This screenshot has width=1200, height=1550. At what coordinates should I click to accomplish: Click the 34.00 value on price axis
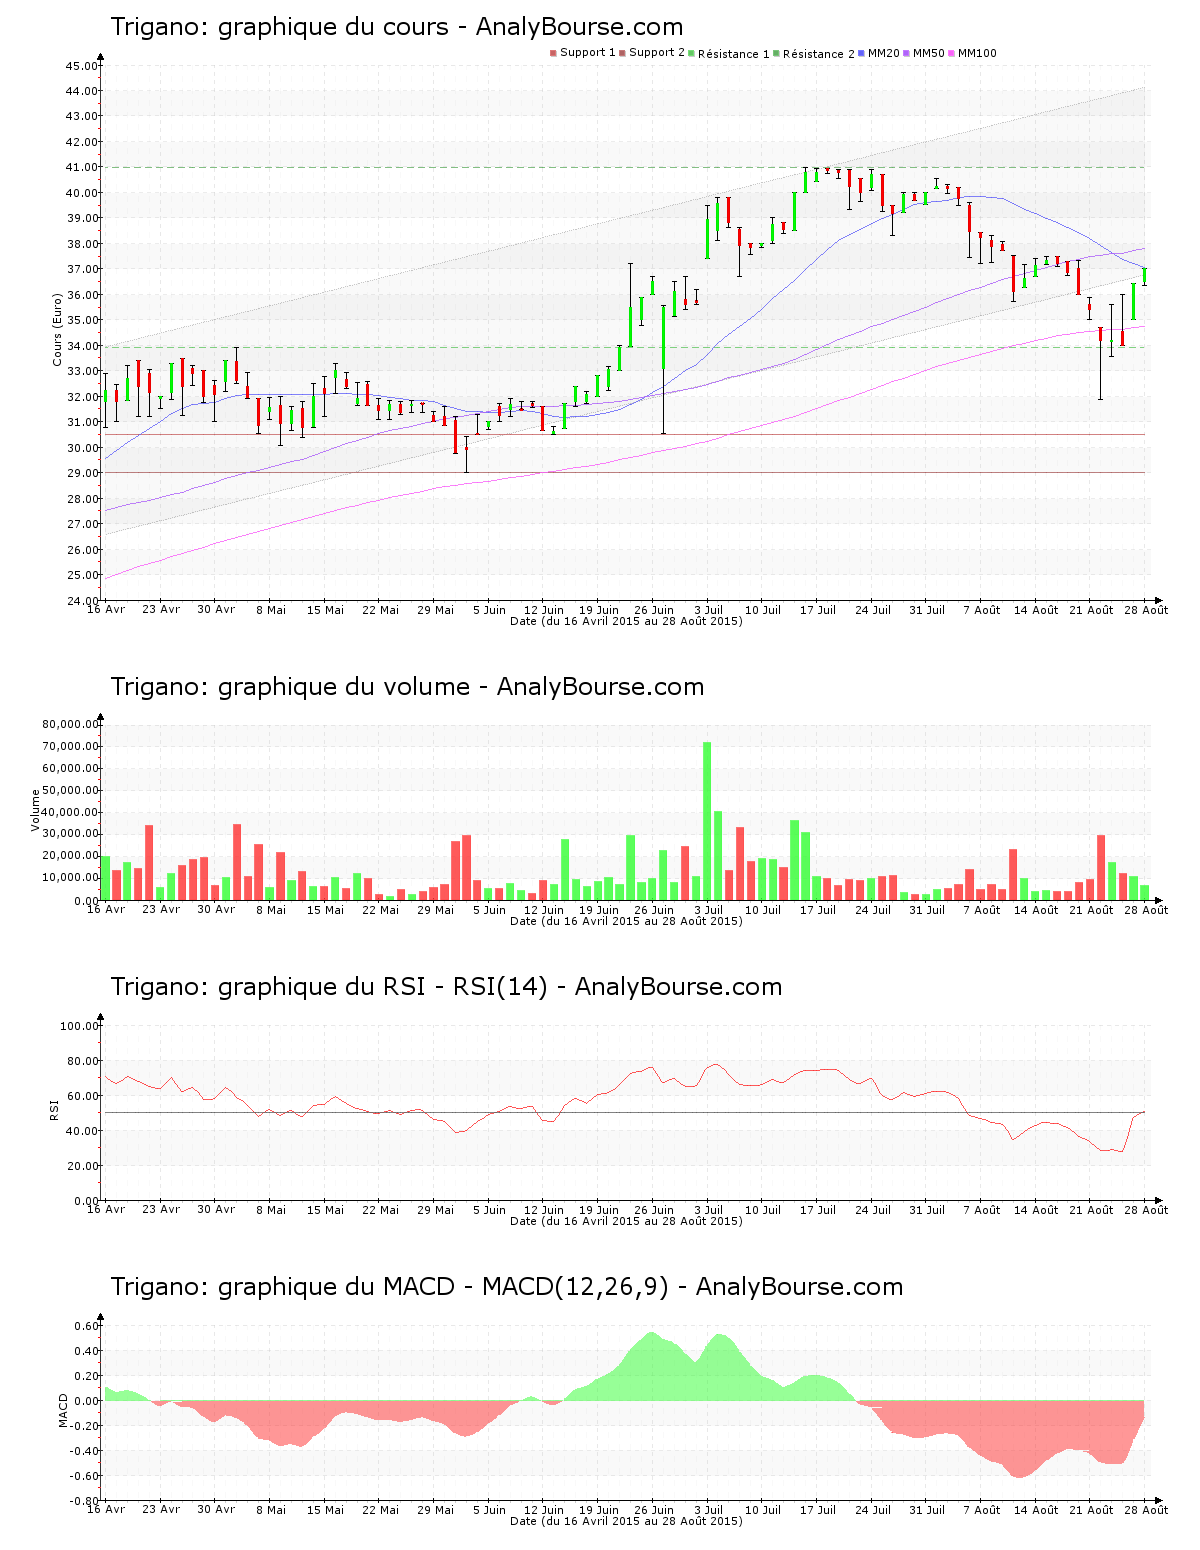[82, 346]
